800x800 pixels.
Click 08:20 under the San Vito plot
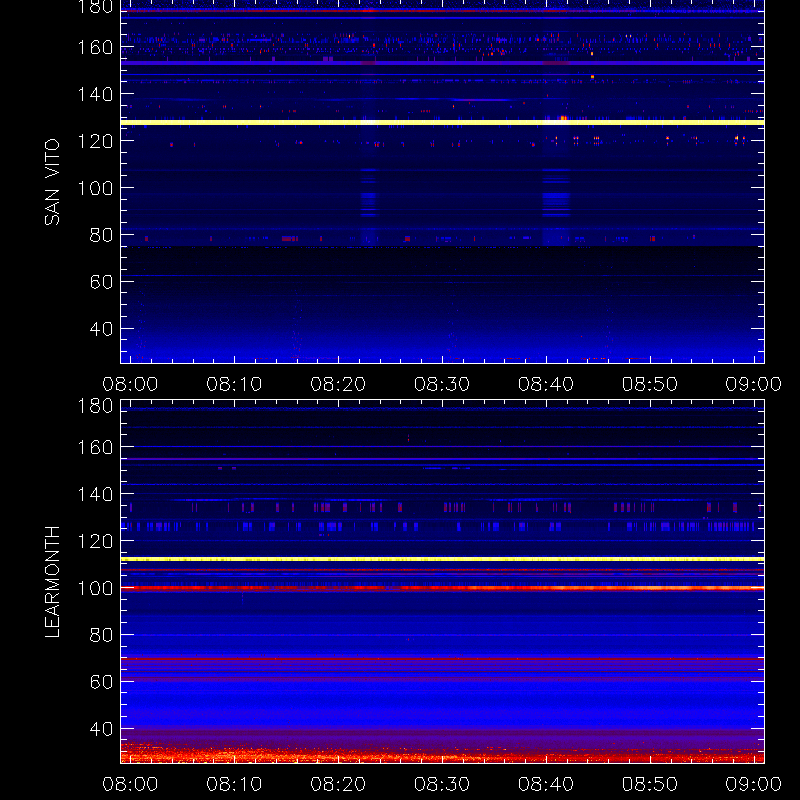tap(338, 384)
